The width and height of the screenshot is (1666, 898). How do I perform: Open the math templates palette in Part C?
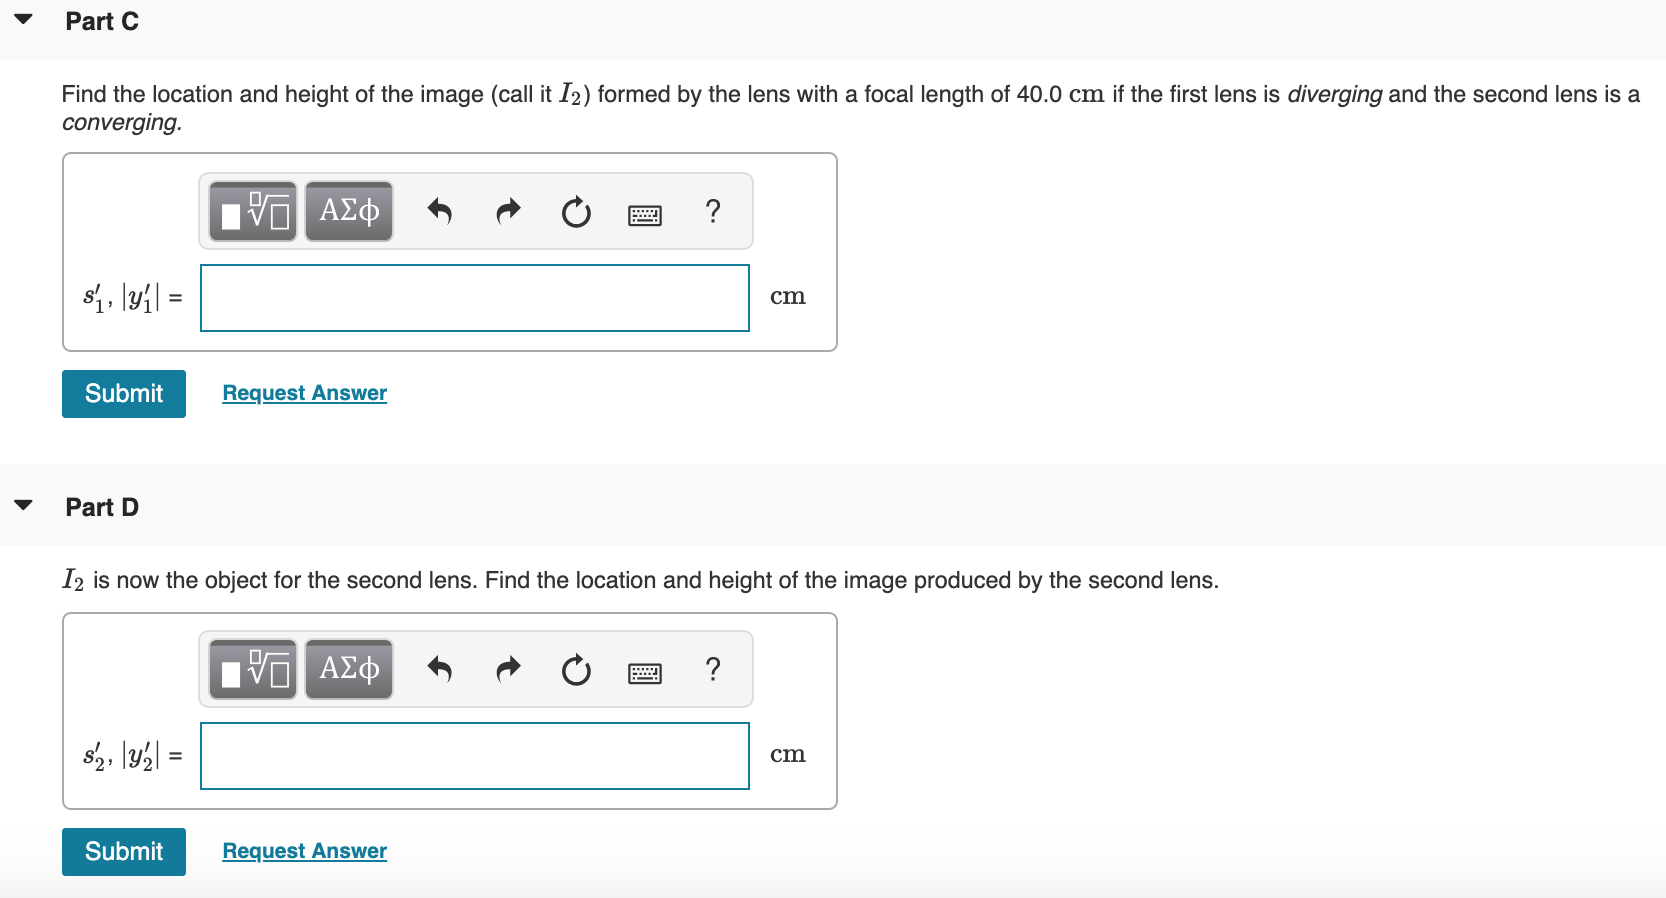coord(250,211)
